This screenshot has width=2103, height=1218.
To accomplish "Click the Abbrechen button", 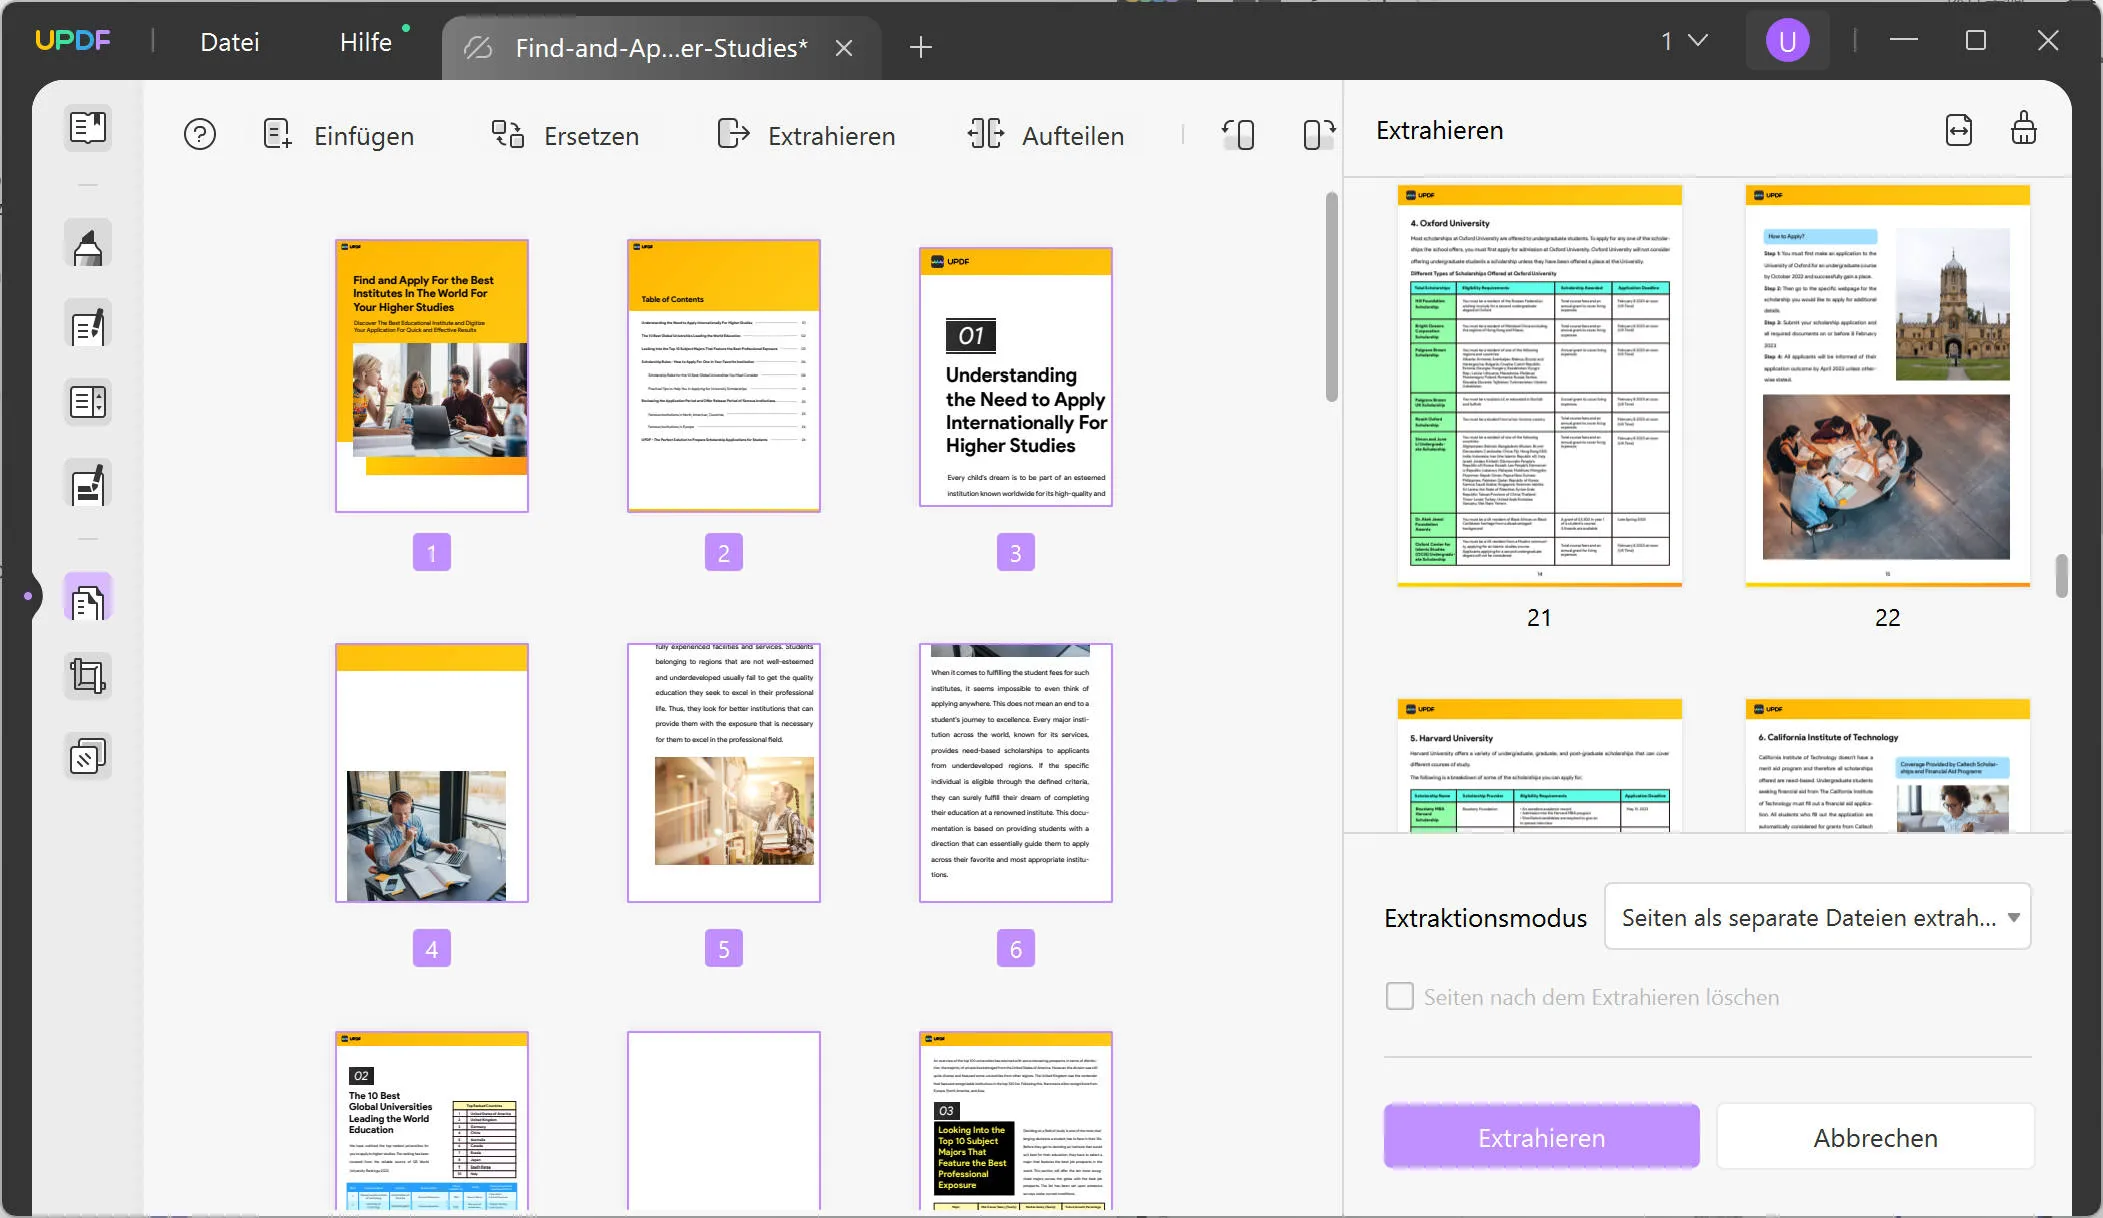I will (1876, 1137).
